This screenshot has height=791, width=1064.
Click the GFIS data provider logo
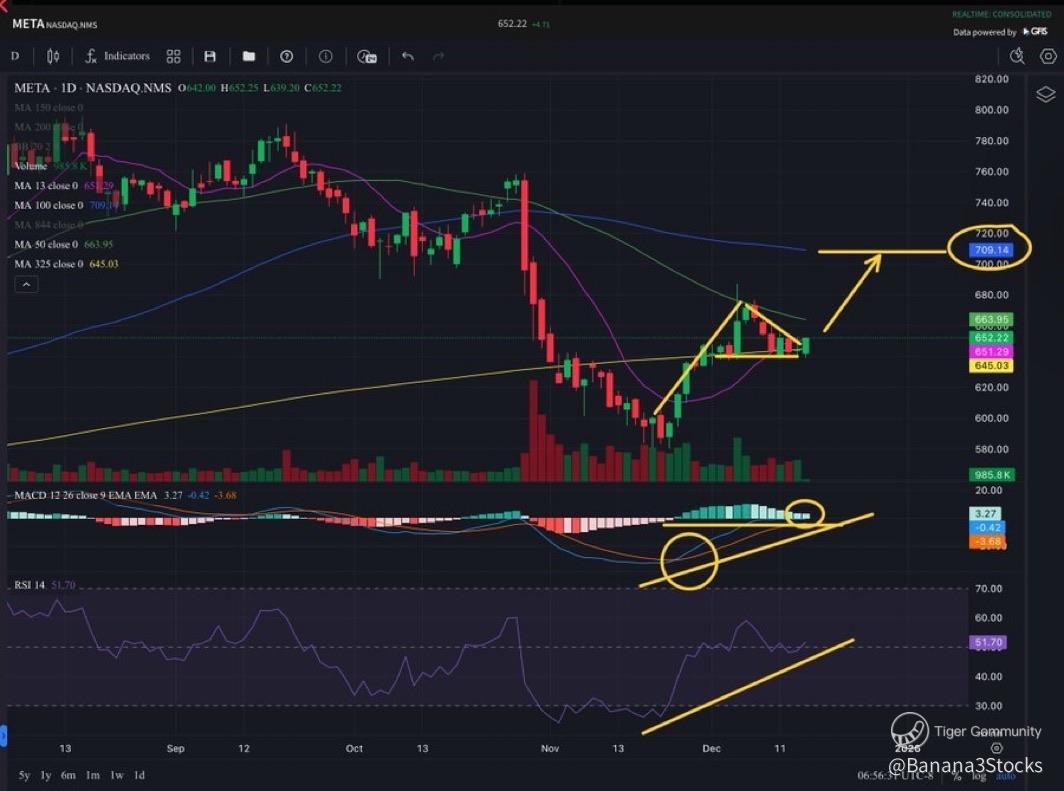[x=1036, y=32]
